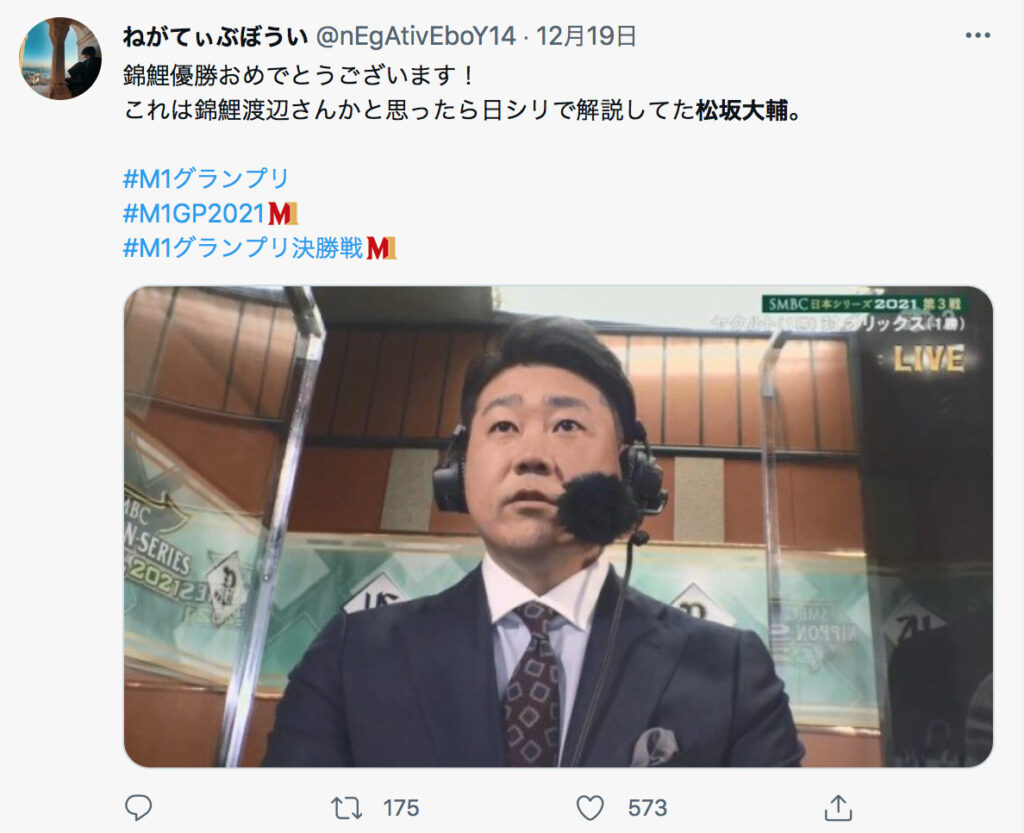The image size is (1024, 833).
Task: View the retweet count 175
Action: (x=401, y=808)
